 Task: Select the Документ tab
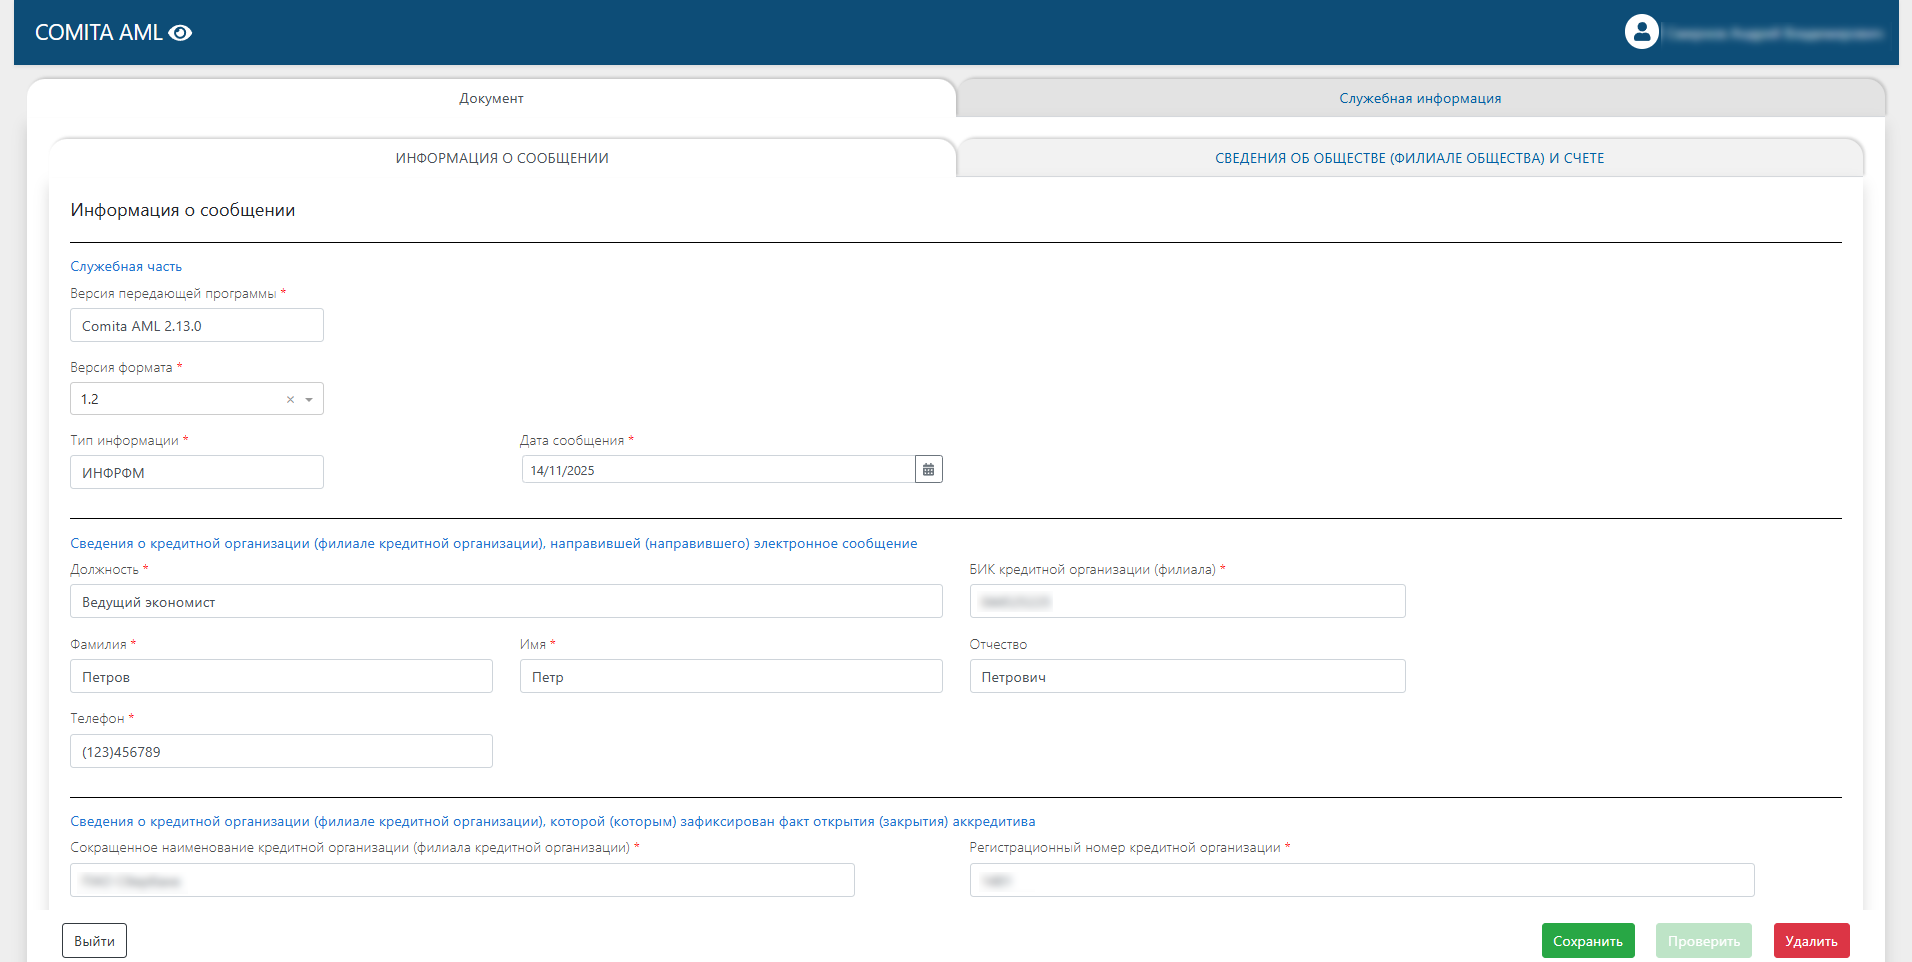[491, 99]
